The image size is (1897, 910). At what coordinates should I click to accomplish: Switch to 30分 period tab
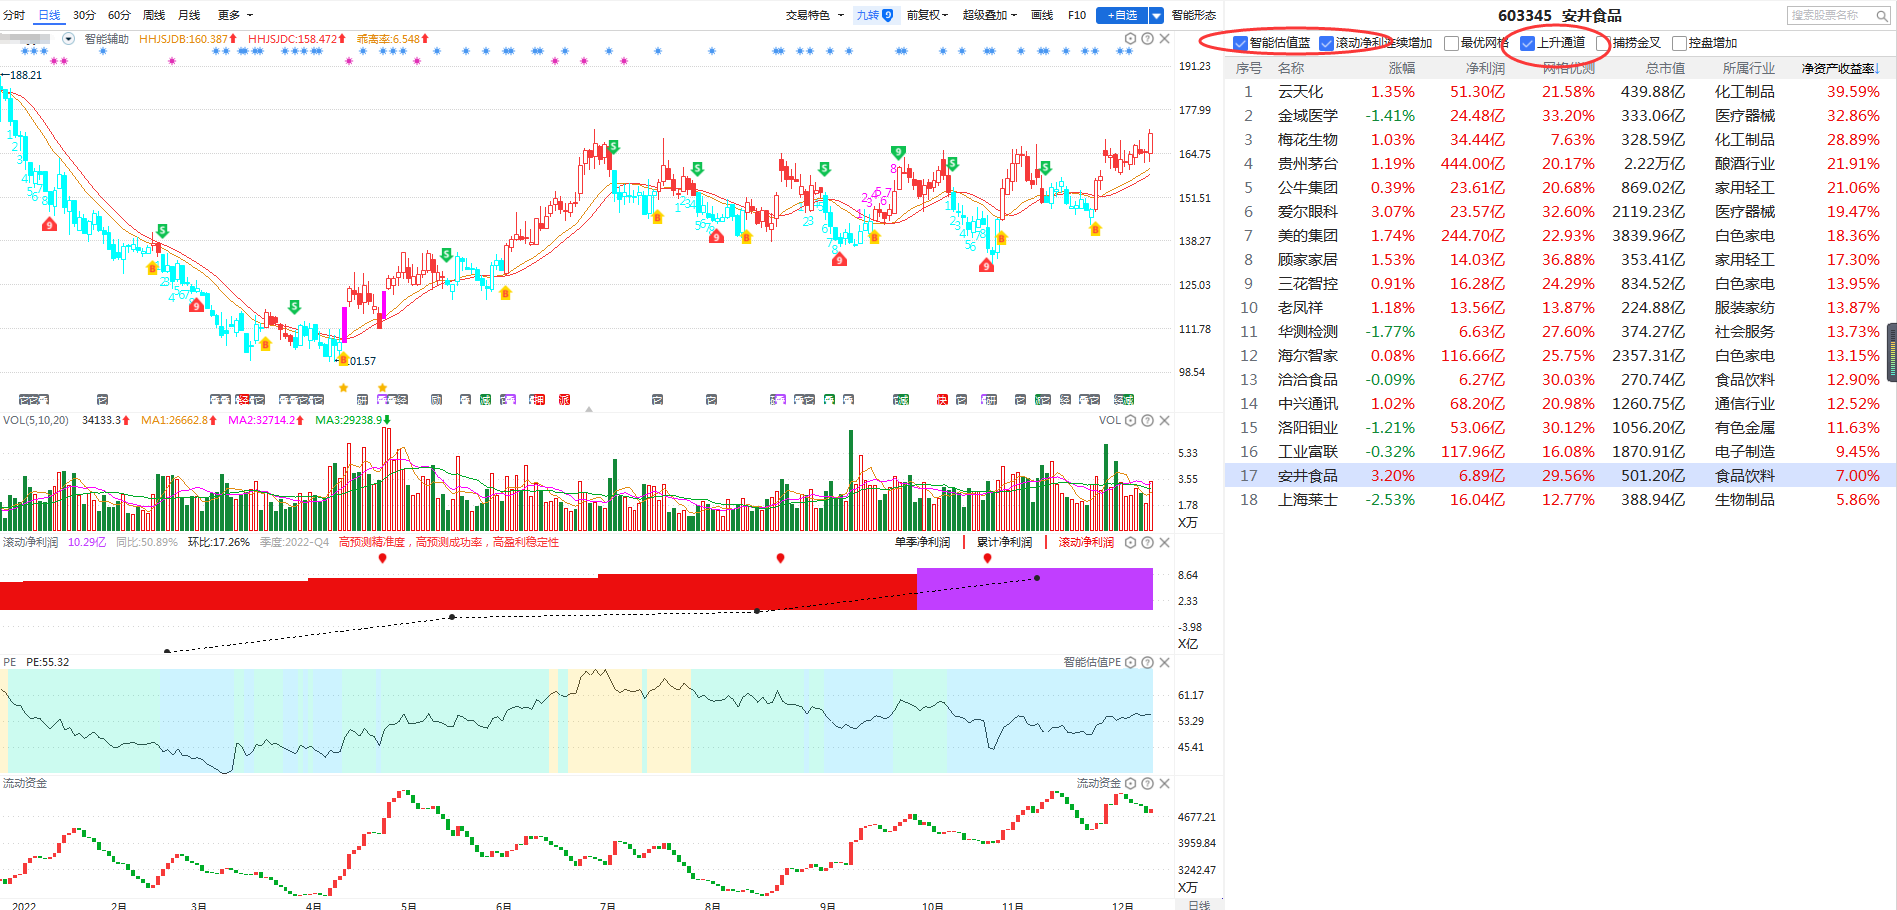pyautogui.click(x=84, y=15)
